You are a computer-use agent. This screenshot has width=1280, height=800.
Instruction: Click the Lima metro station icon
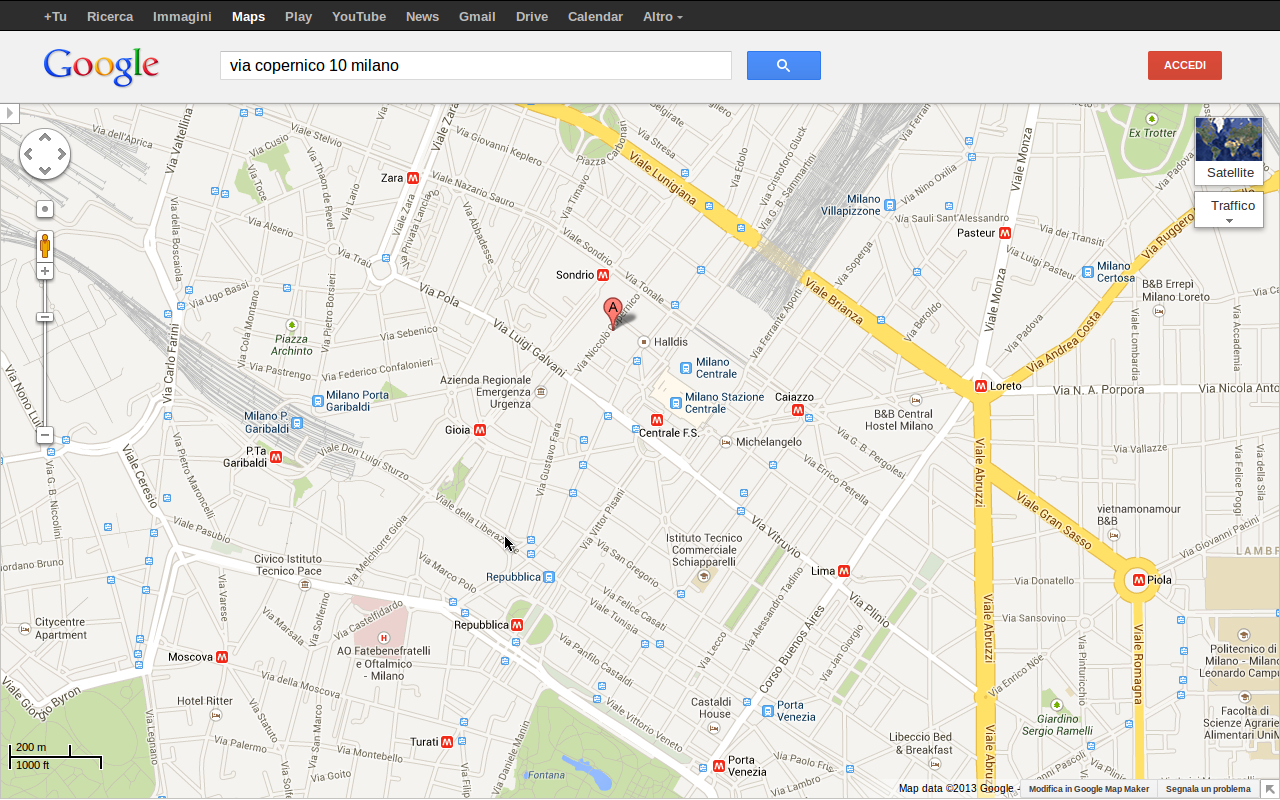pyautogui.click(x=844, y=571)
